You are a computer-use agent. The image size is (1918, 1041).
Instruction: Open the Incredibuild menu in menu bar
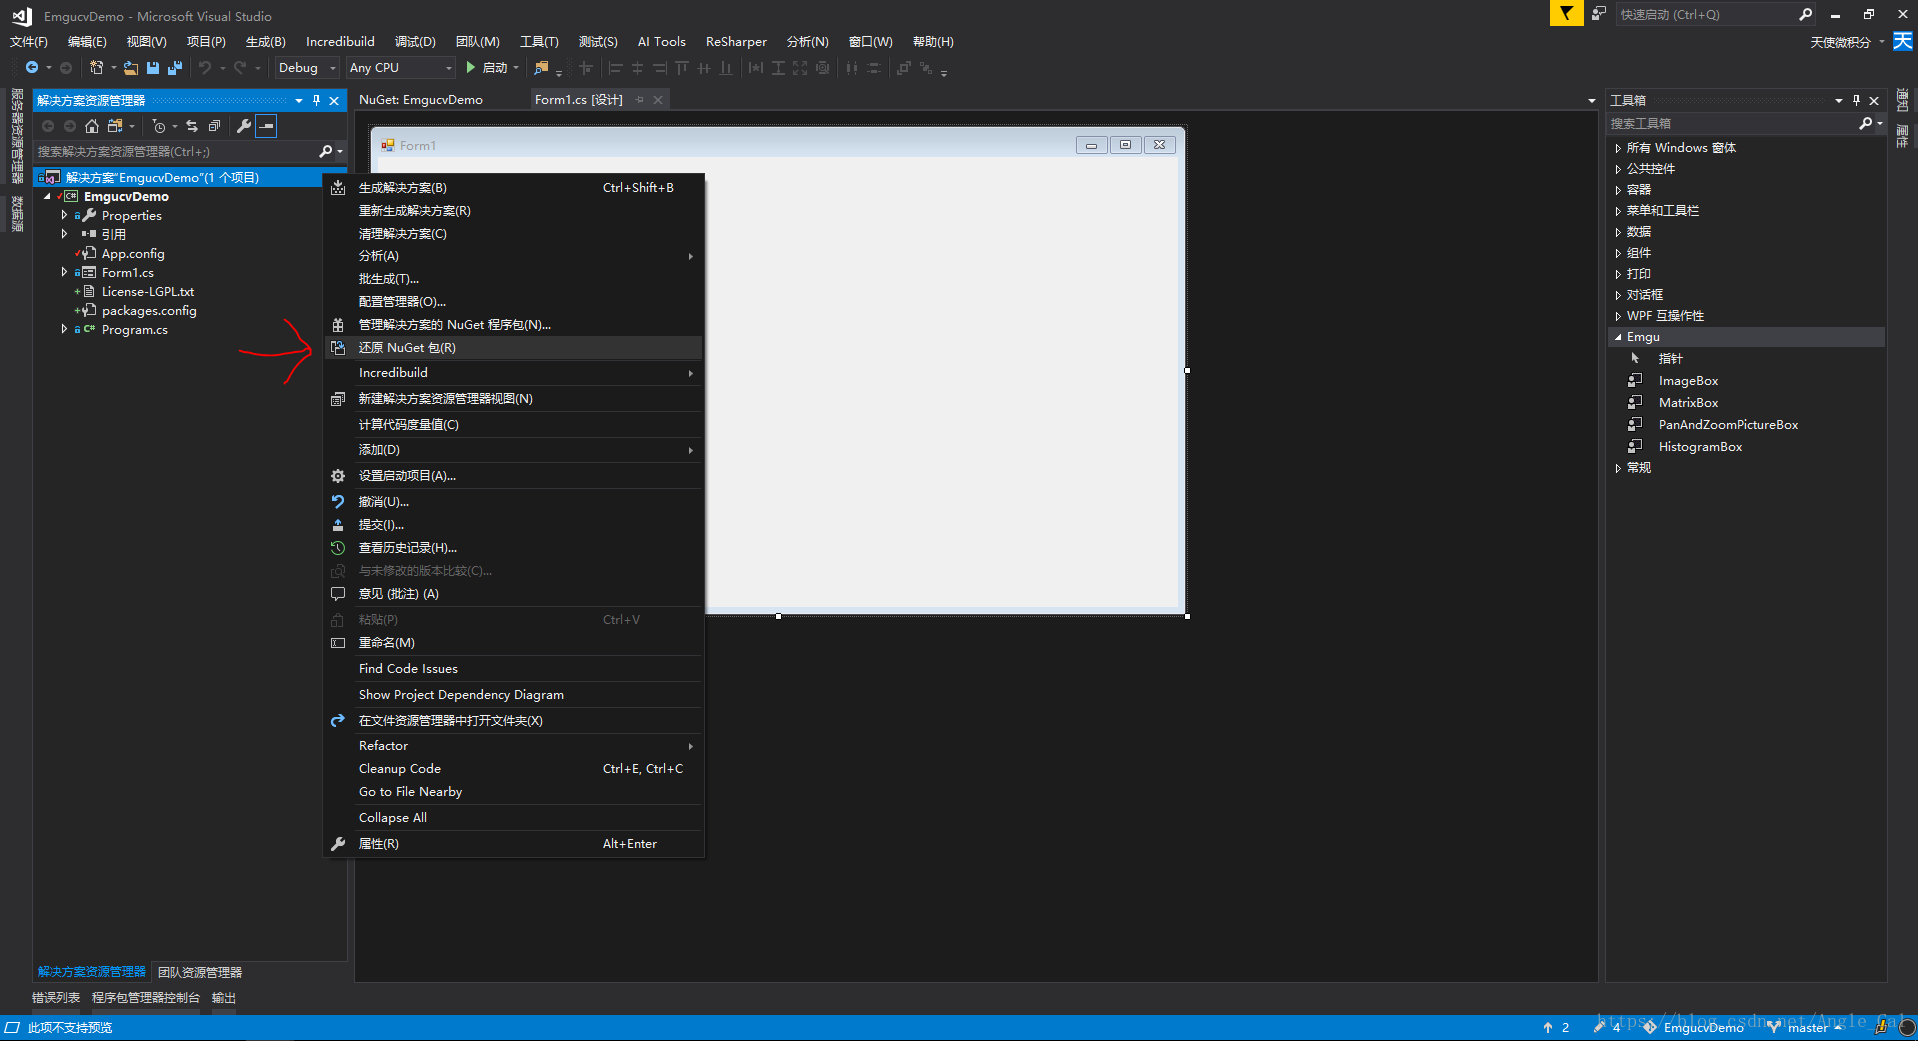(x=340, y=41)
